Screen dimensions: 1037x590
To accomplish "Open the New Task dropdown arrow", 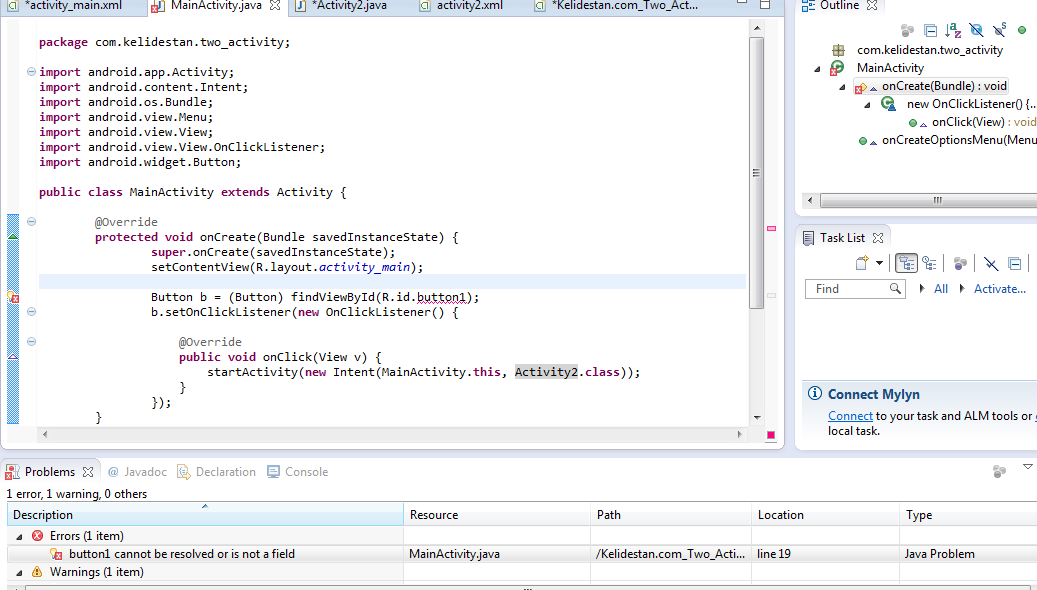I will click(x=880, y=263).
